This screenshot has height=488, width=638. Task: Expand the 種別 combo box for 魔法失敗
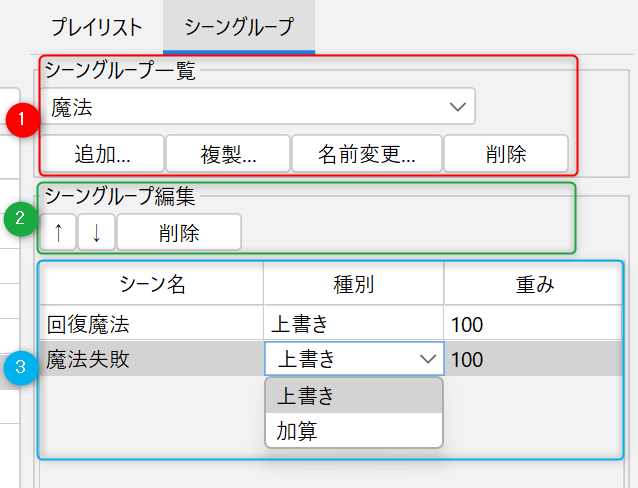(353, 359)
